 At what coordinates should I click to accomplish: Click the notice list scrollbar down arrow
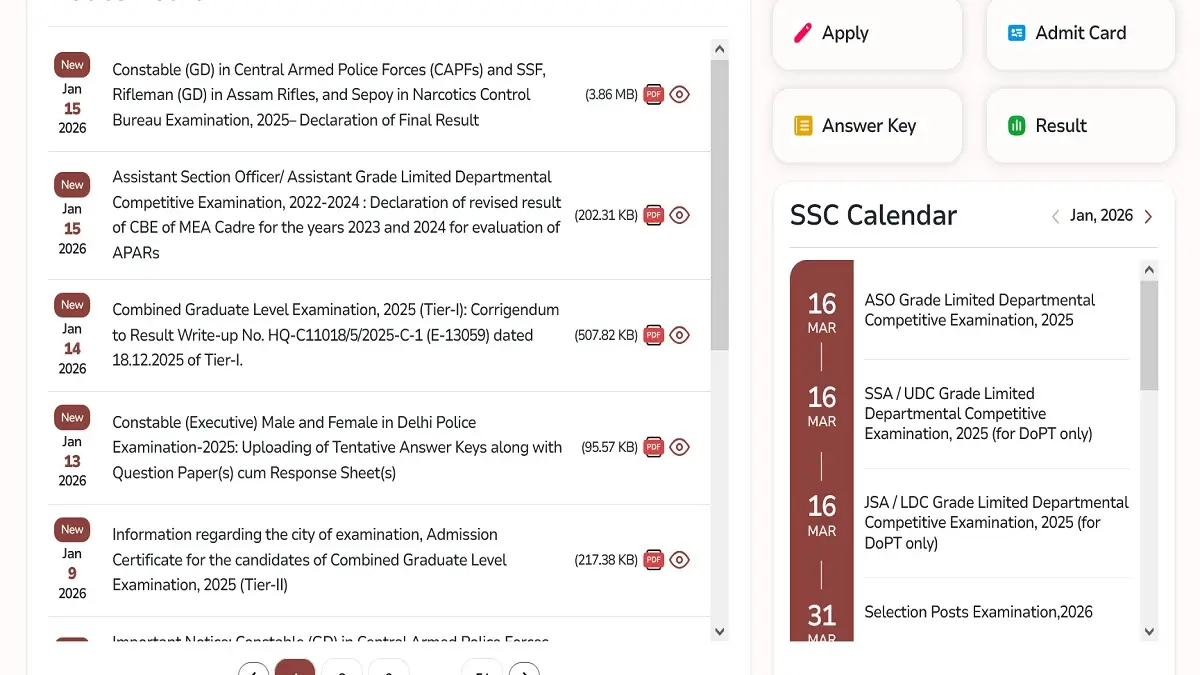pyautogui.click(x=719, y=632)
